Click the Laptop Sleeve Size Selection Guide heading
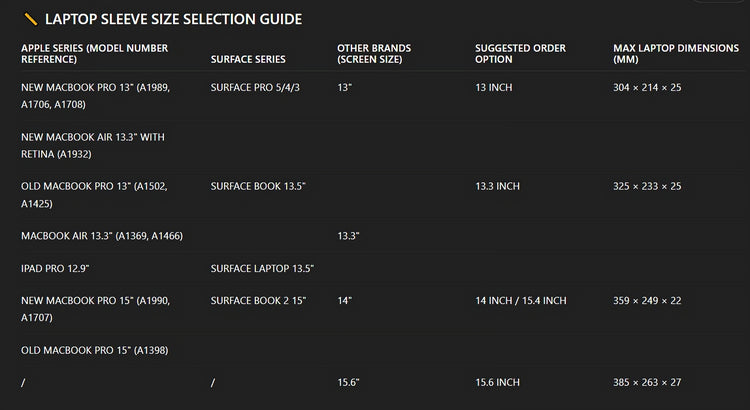This screenshot has height=410, width=750. [173, 19]
